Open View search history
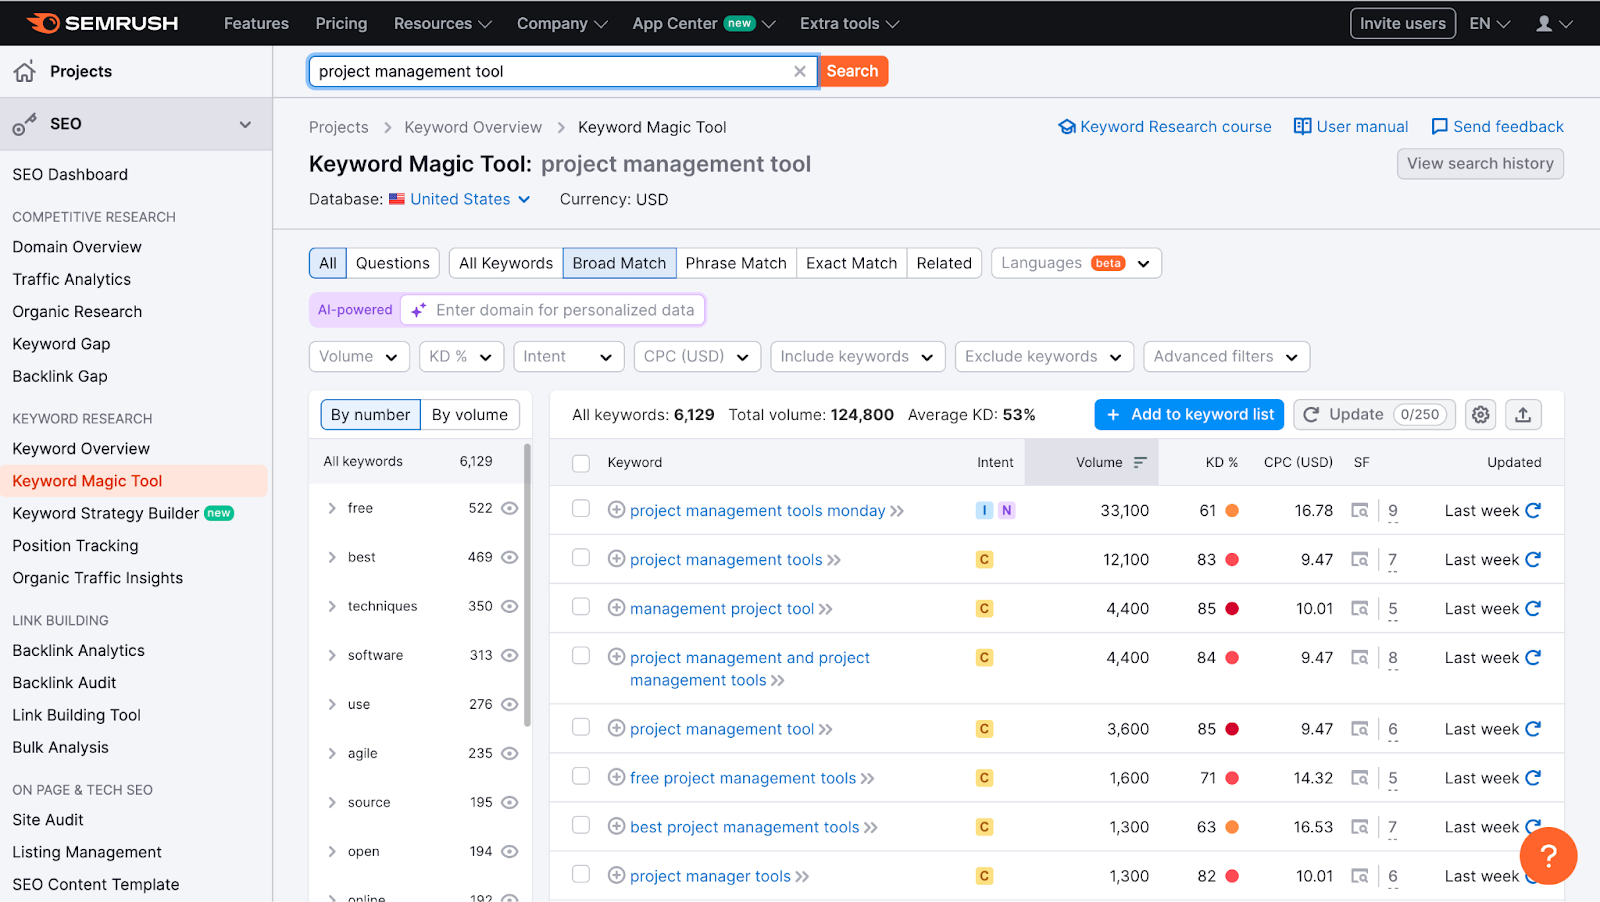 click(x=1480, y=163)
